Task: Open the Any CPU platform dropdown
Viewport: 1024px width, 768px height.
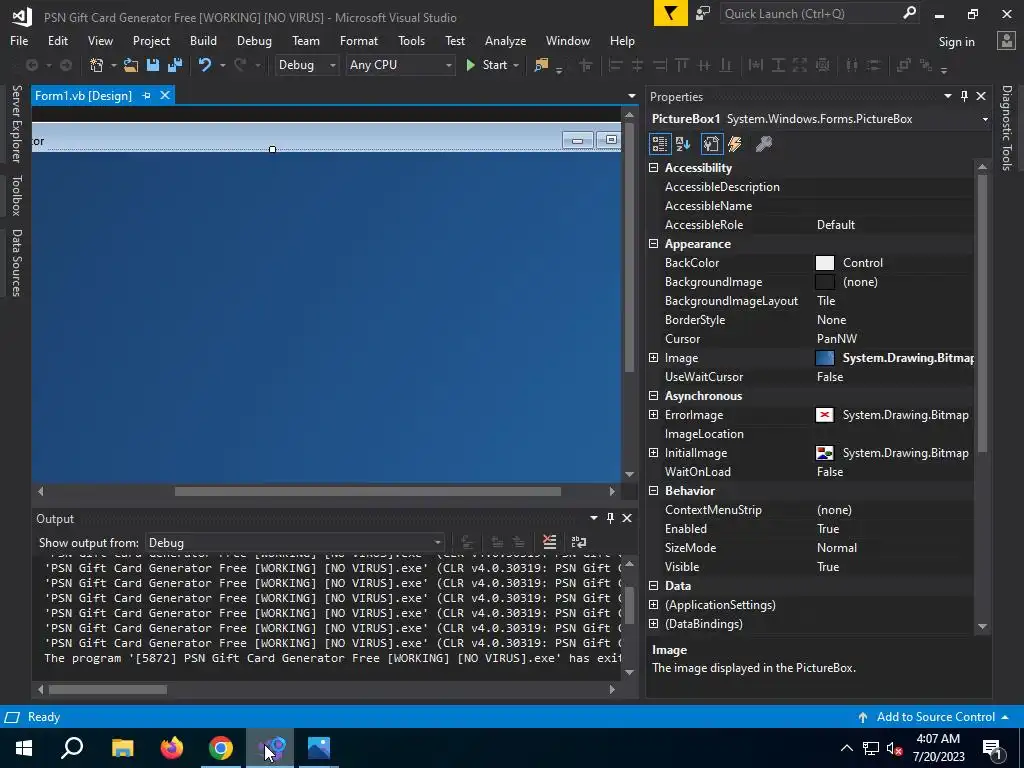Action: [x=400, y=65]
